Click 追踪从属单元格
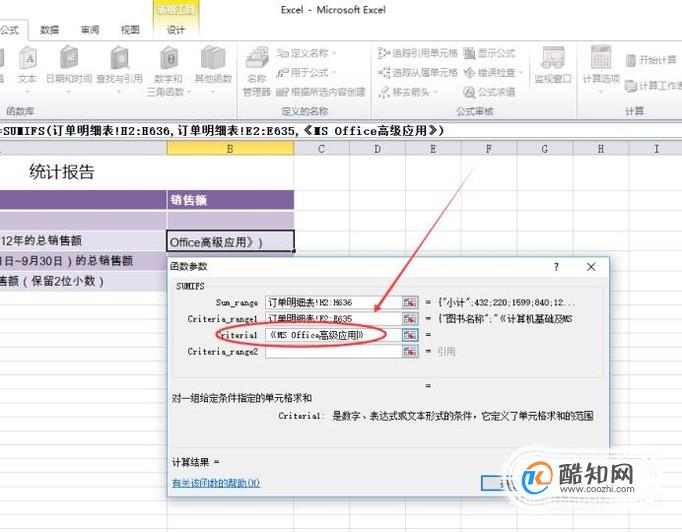The width and height of the screenshot is (682, 532). [x=418, y=72]
